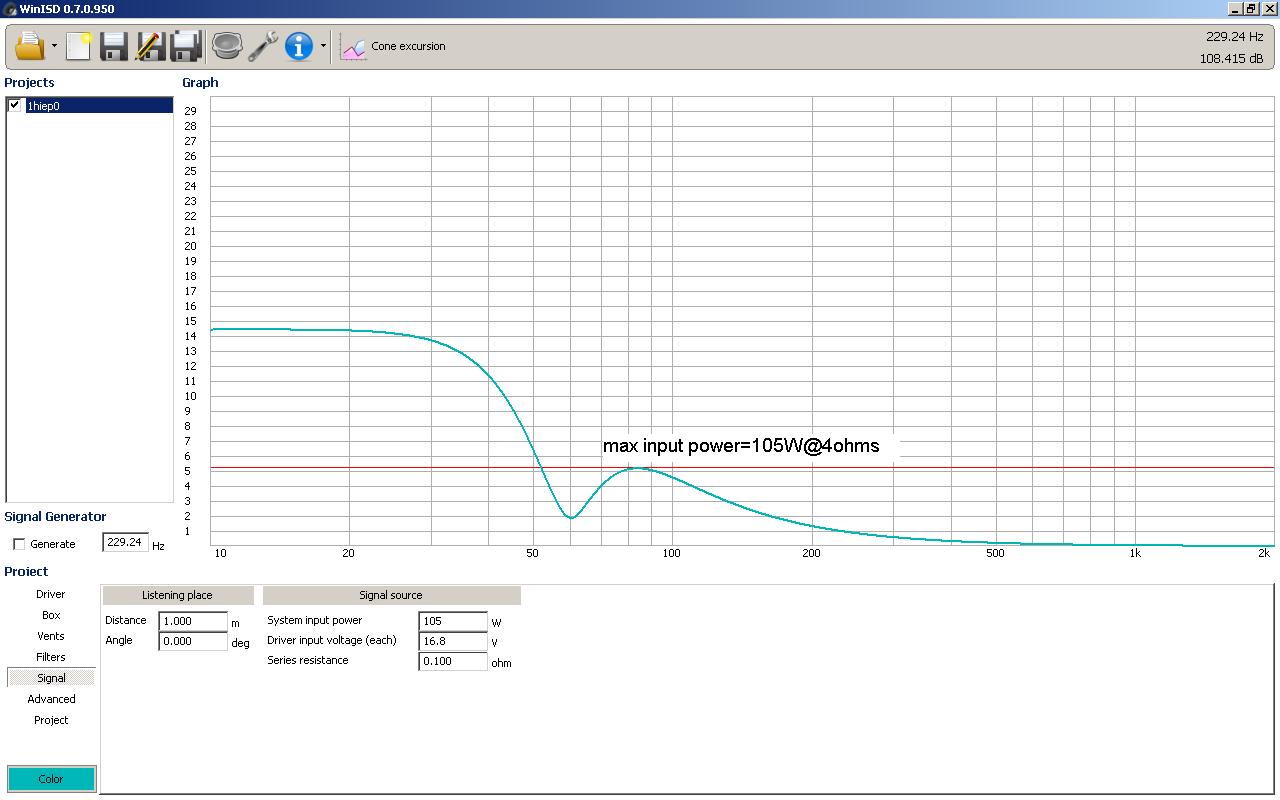Enable the signal Generate checkbox
1280x800 pixels.
19,544
